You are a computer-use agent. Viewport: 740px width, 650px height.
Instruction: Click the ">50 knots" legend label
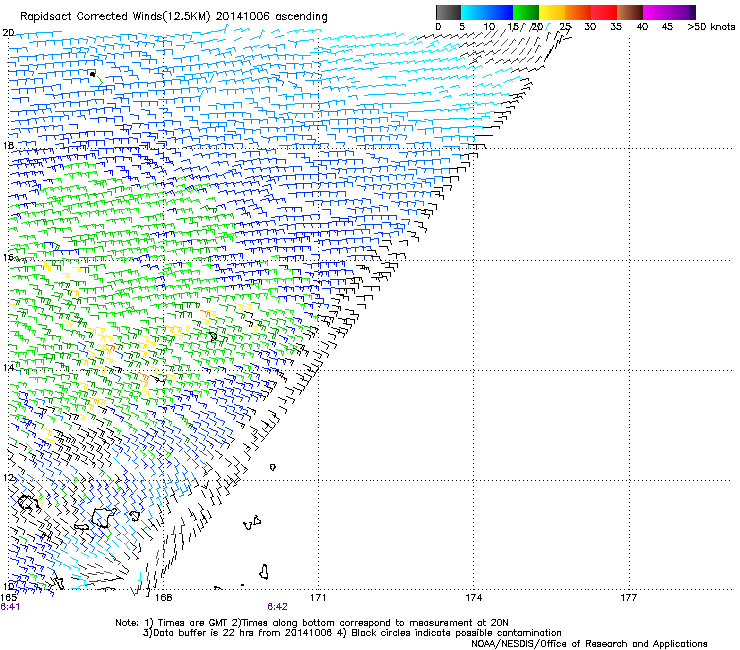(x=711, y=26)
